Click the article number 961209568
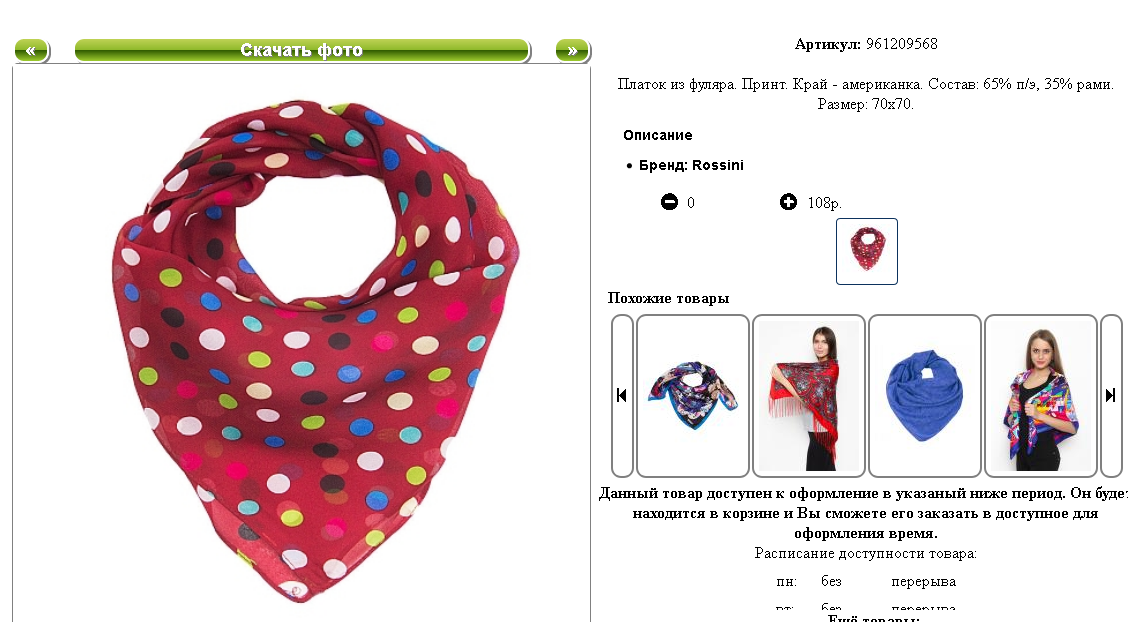 pyautogui.click(x=901, y=44)
